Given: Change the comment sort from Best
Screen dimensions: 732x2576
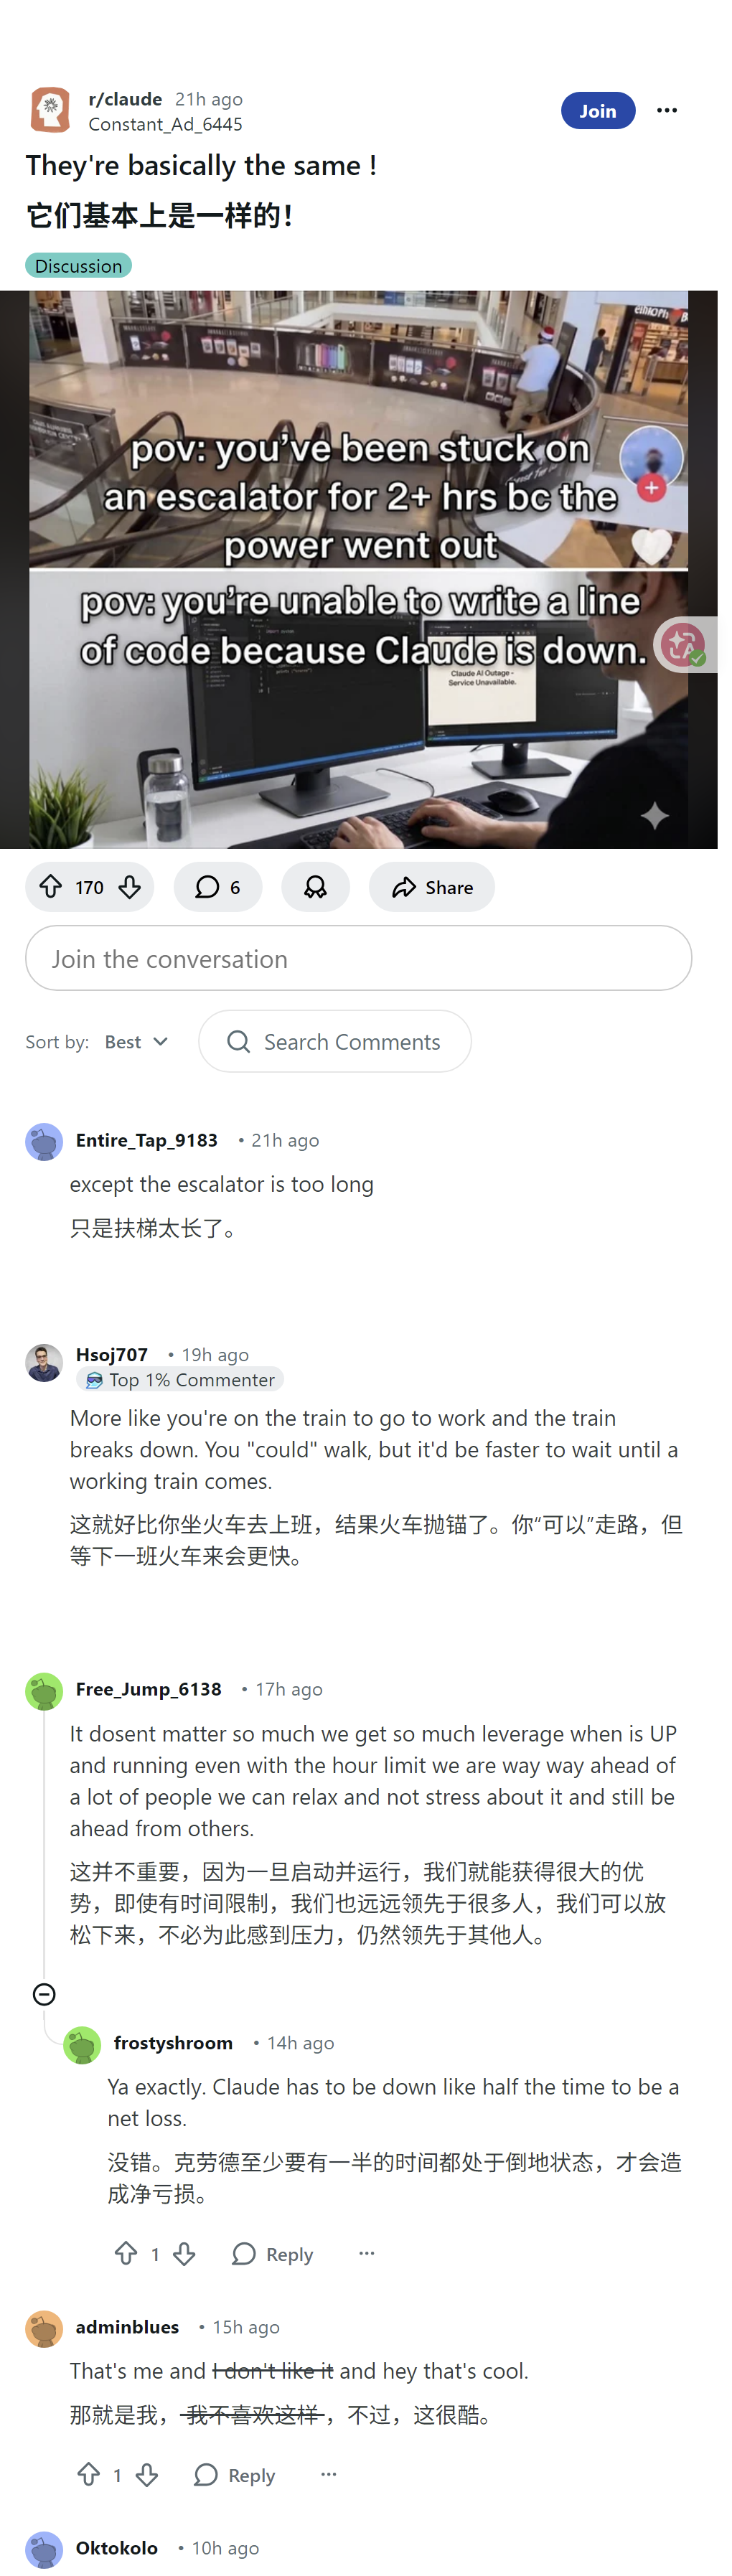Looking at the screenshot, I should (x=136, y=1041).
